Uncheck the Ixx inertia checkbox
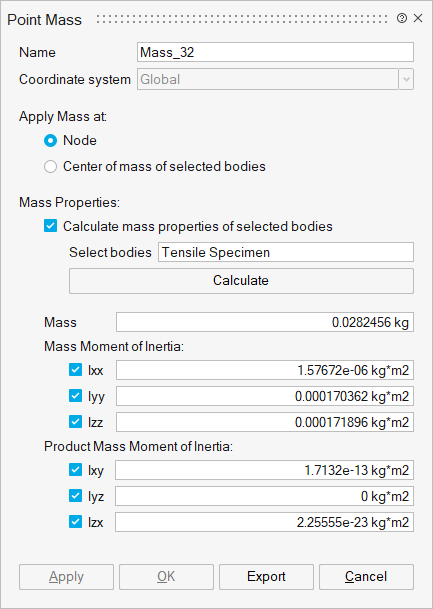 click(75, 370)
